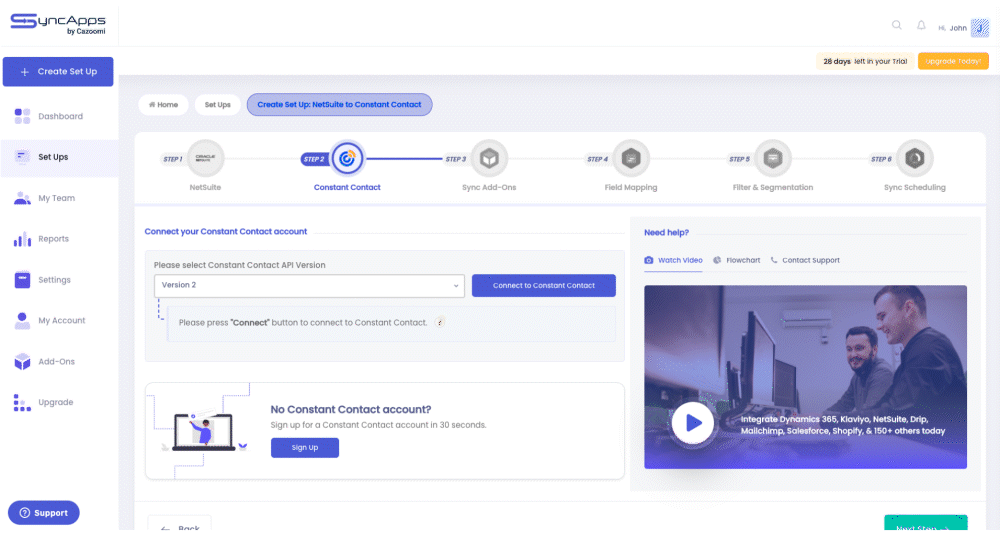Open the search icon in header
Screen dimensions: 1000x542
(897, 26)
